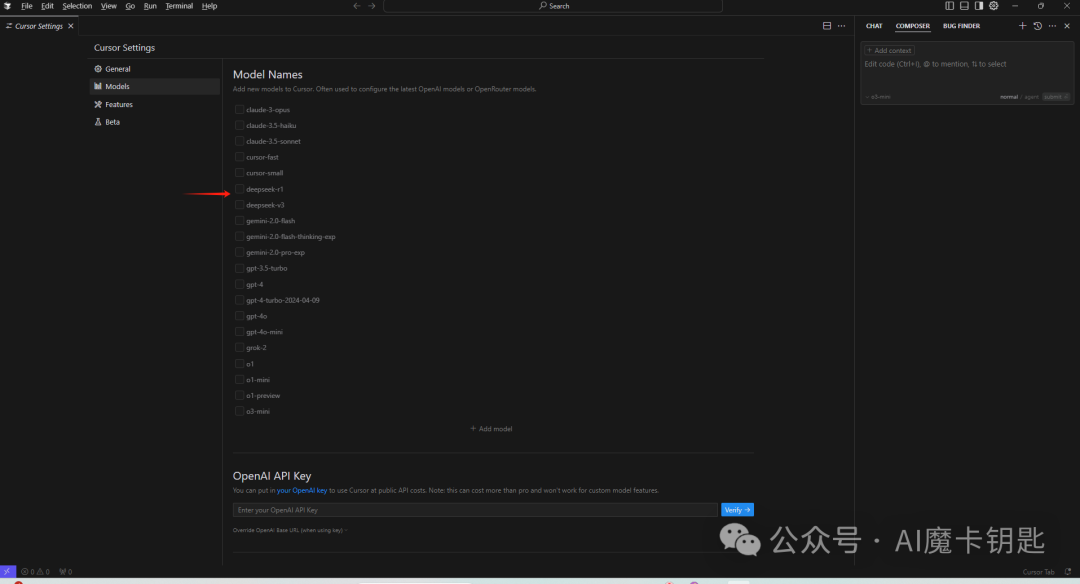Show composer history via the clock icon
Screen dimensions: 1080x584
pos(1037,25)
